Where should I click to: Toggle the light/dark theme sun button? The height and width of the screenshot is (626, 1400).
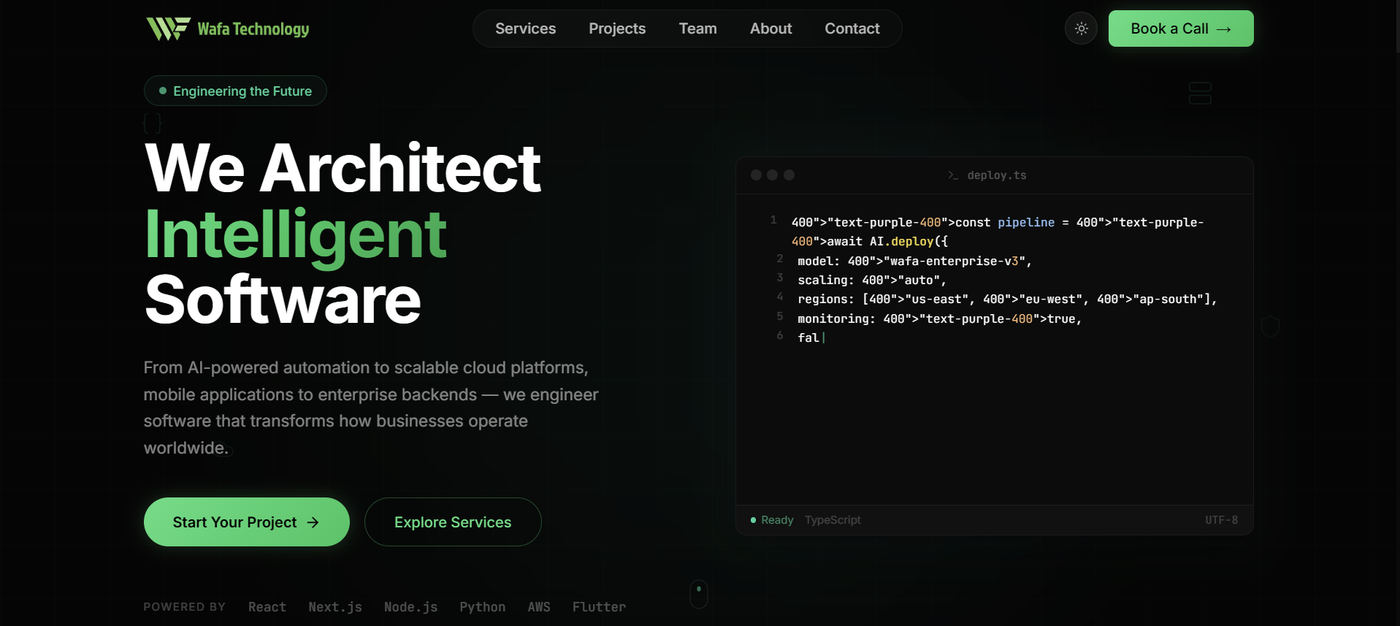tap(1081, 29)
